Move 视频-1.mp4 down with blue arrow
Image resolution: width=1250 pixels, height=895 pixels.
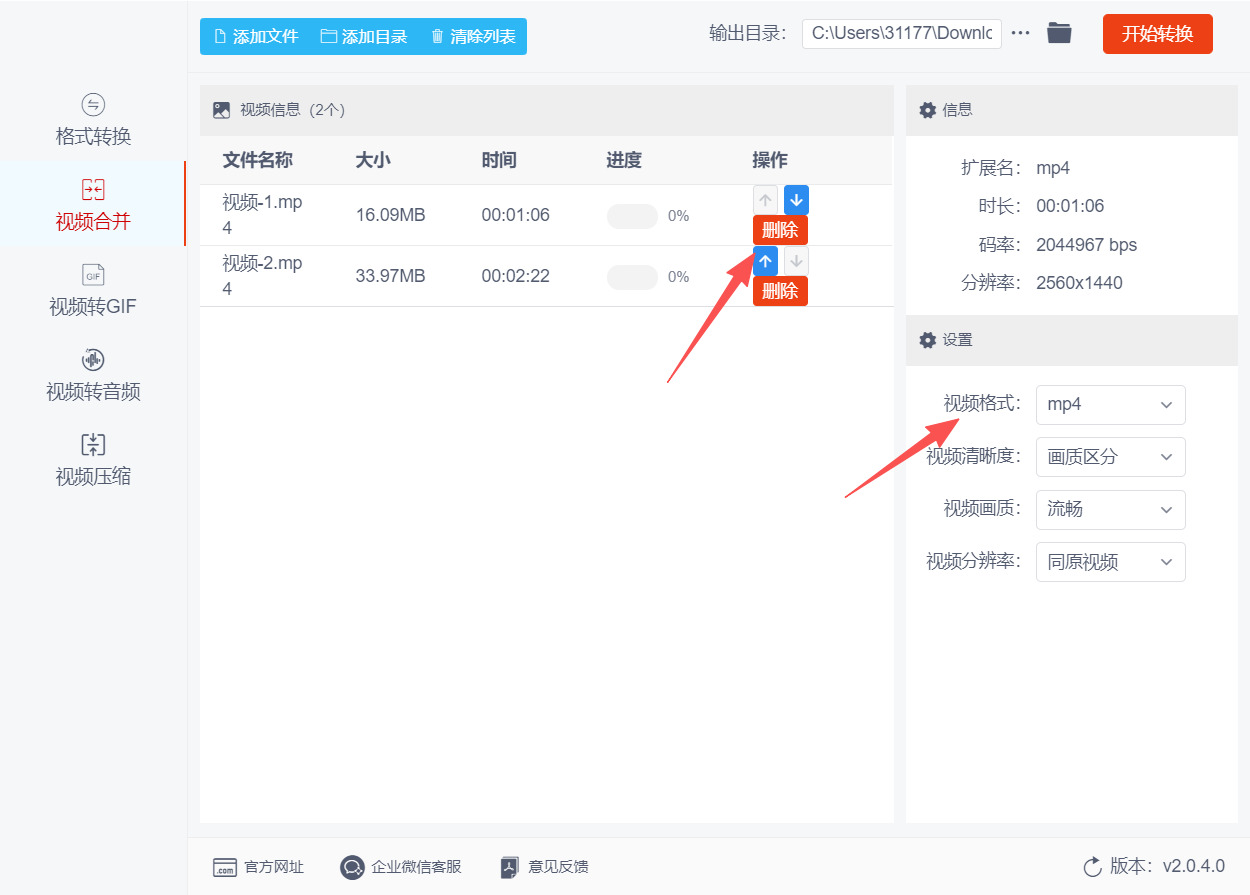coord(796,200)
